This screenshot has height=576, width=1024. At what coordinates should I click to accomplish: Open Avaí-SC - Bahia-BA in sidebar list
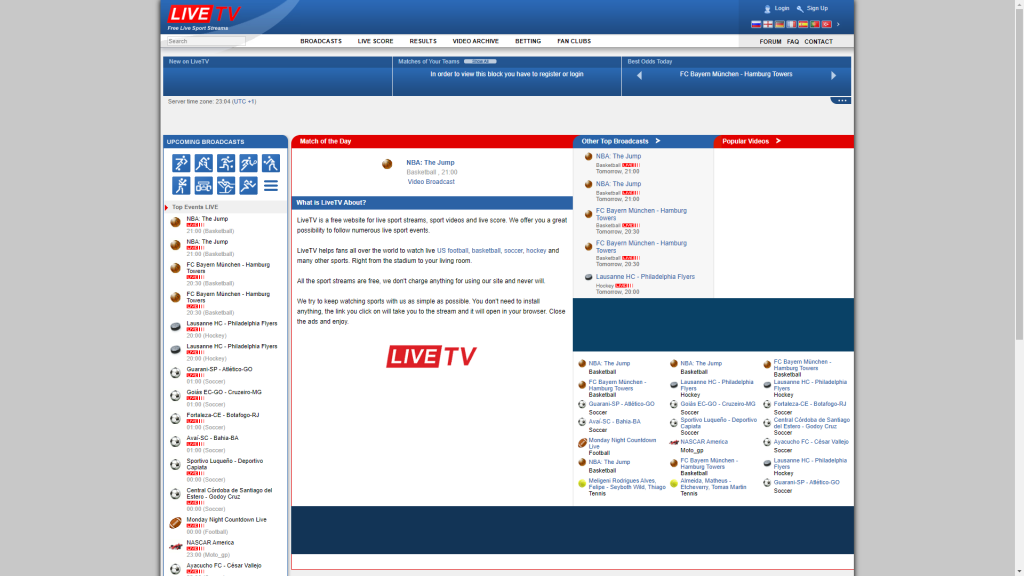coord(212,438)
